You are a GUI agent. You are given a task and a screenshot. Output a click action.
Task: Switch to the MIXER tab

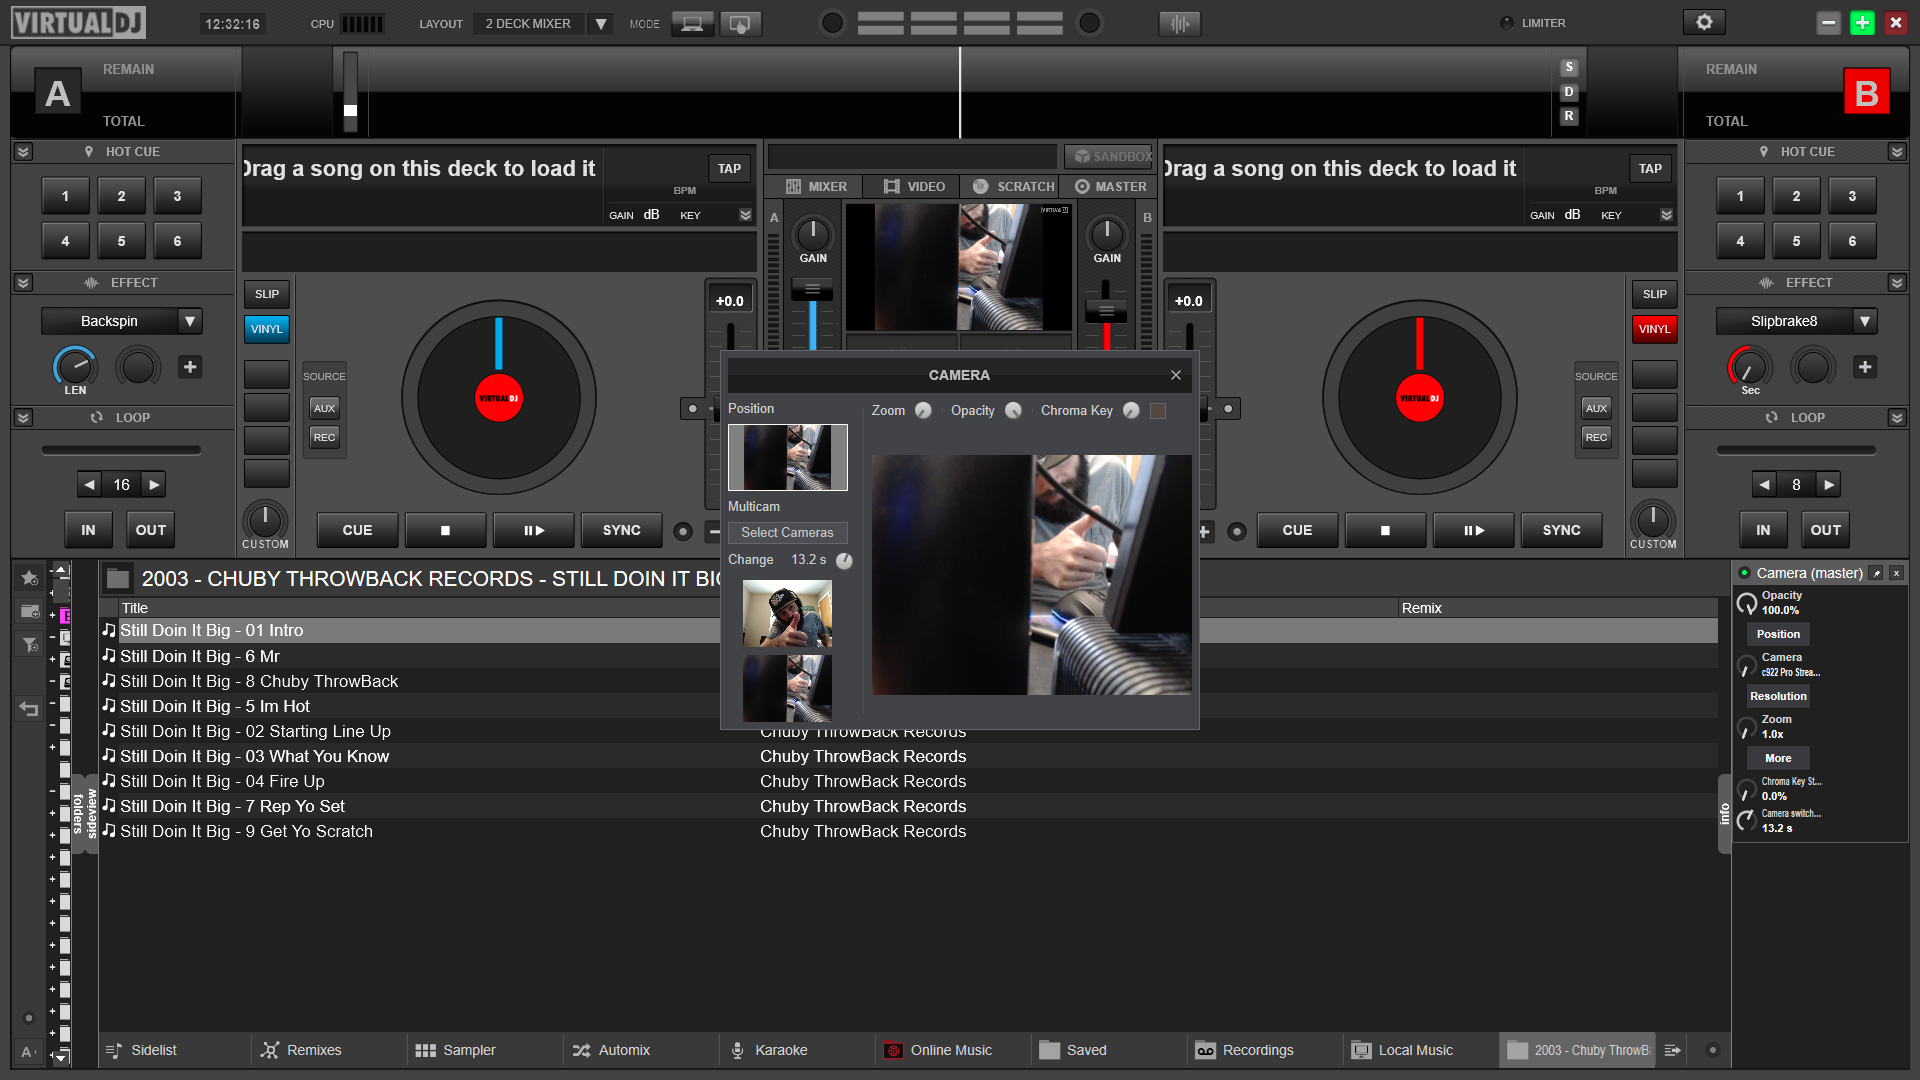coord(816,187)
